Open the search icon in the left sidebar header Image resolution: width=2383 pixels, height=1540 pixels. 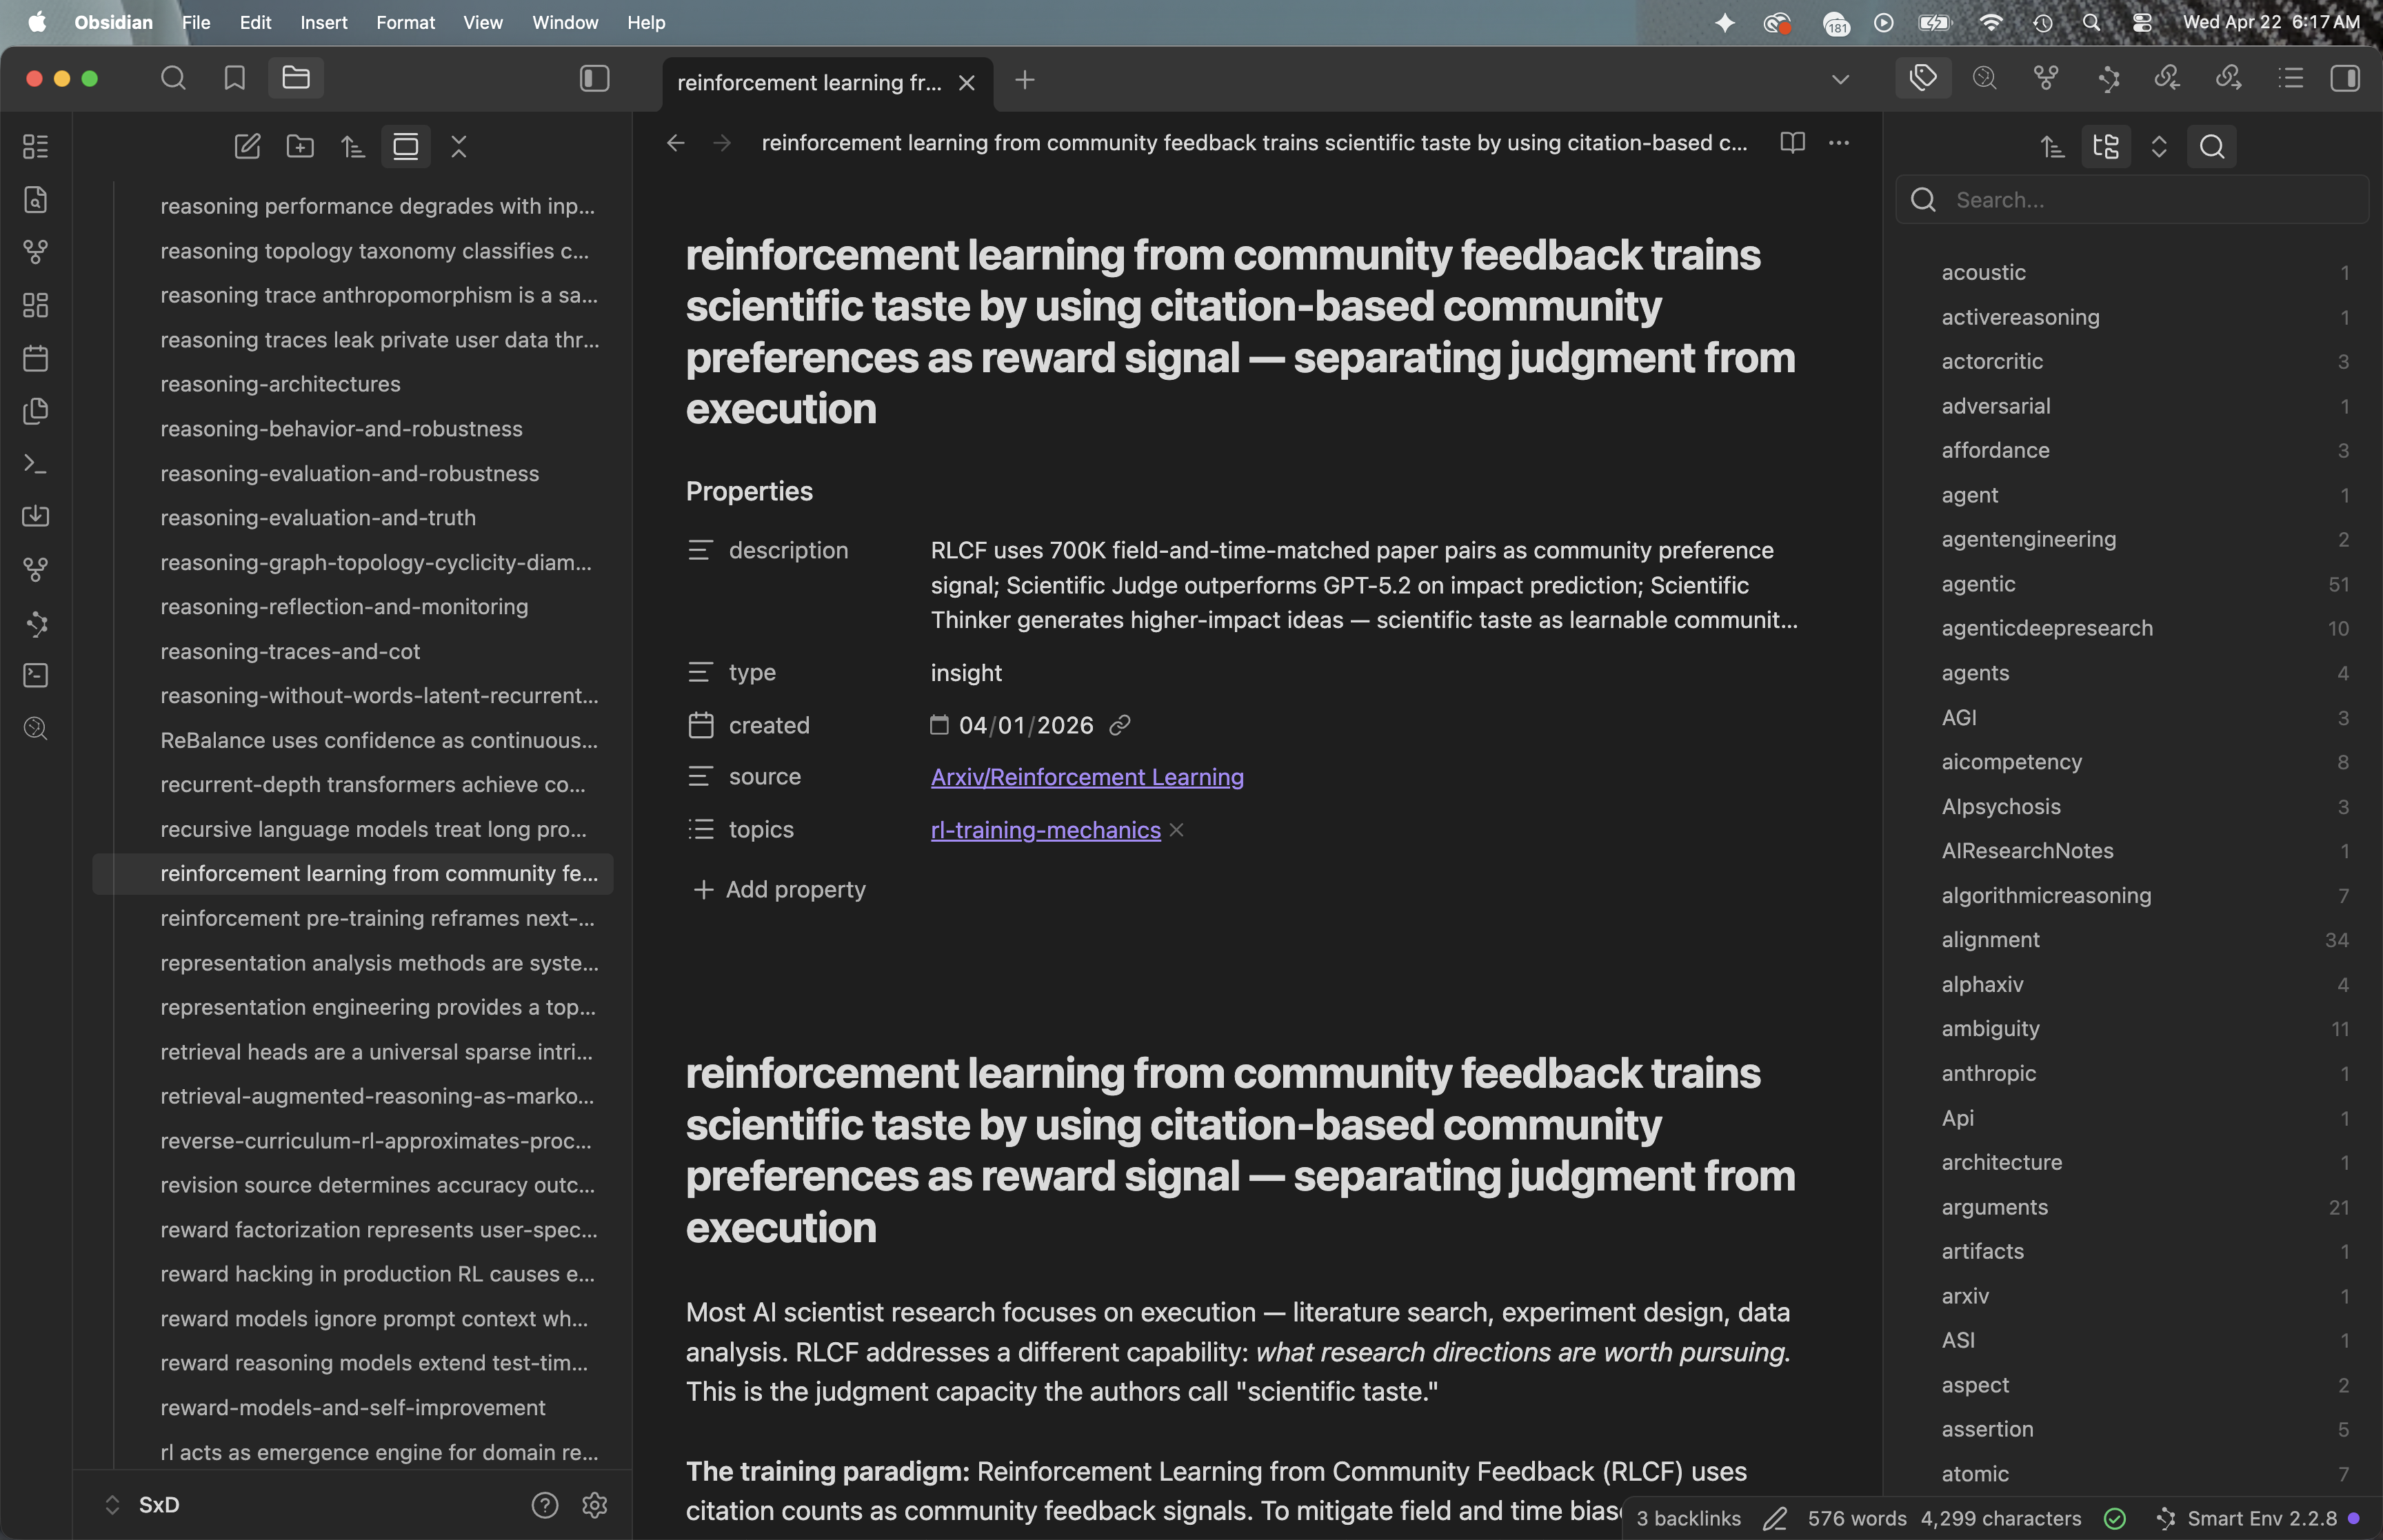173,78
